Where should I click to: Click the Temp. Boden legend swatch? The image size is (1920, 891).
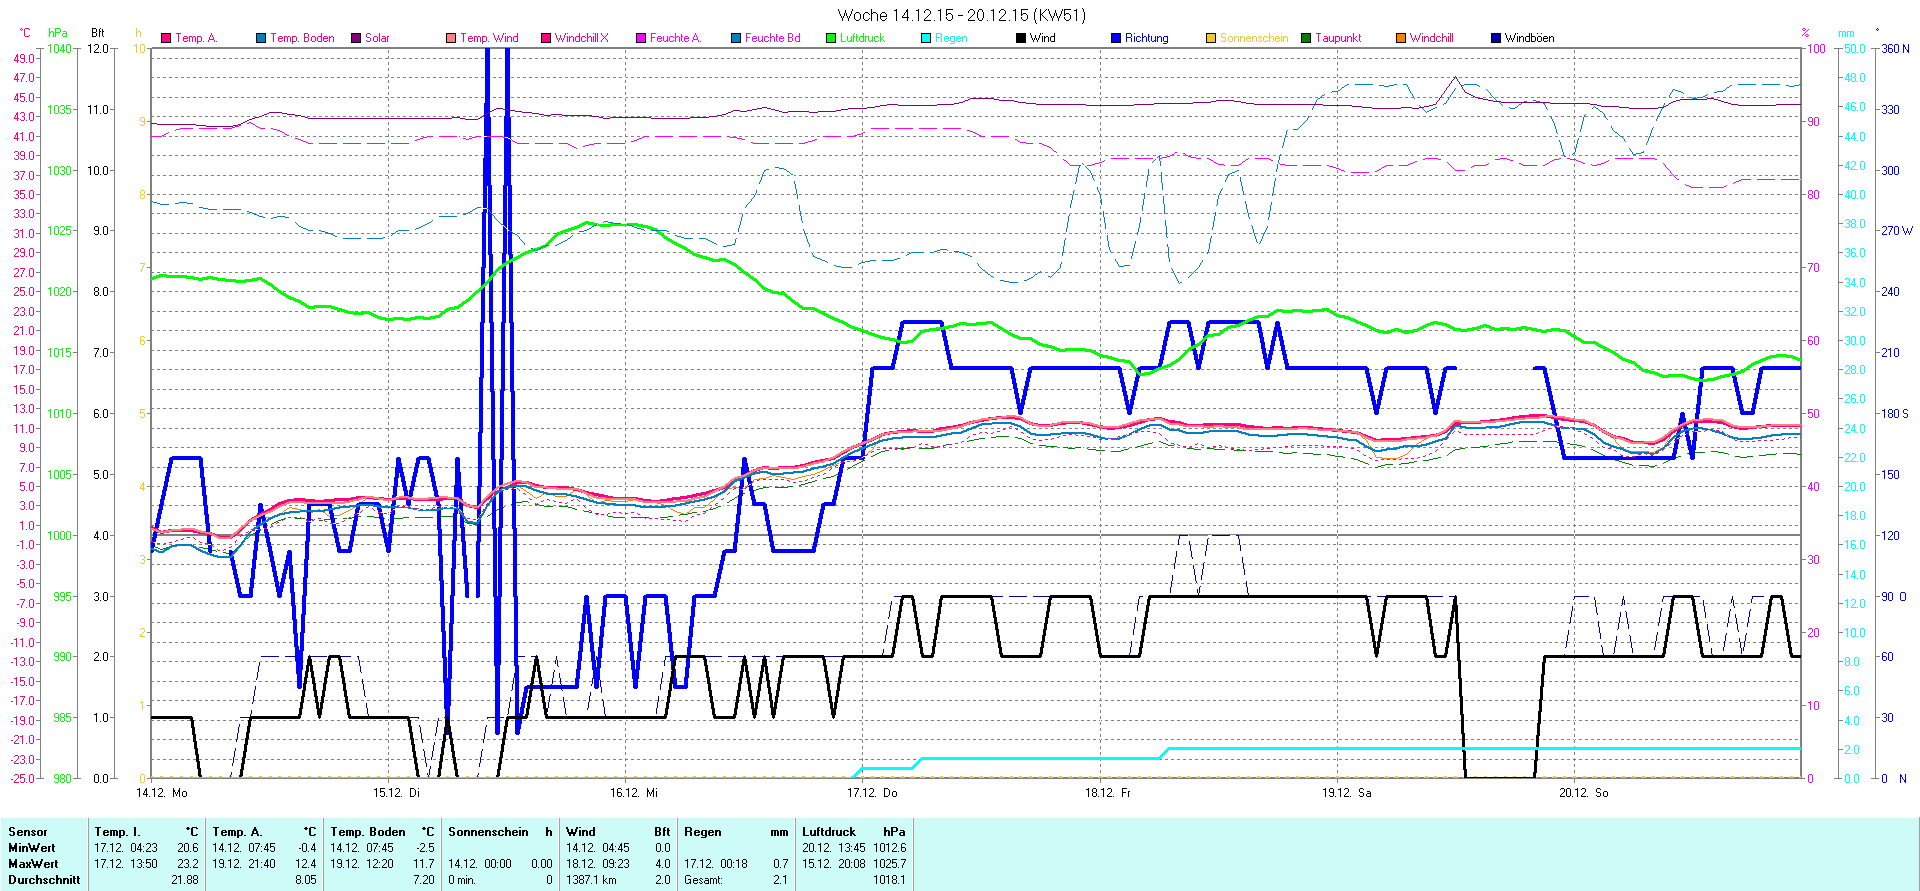point(261,38)
